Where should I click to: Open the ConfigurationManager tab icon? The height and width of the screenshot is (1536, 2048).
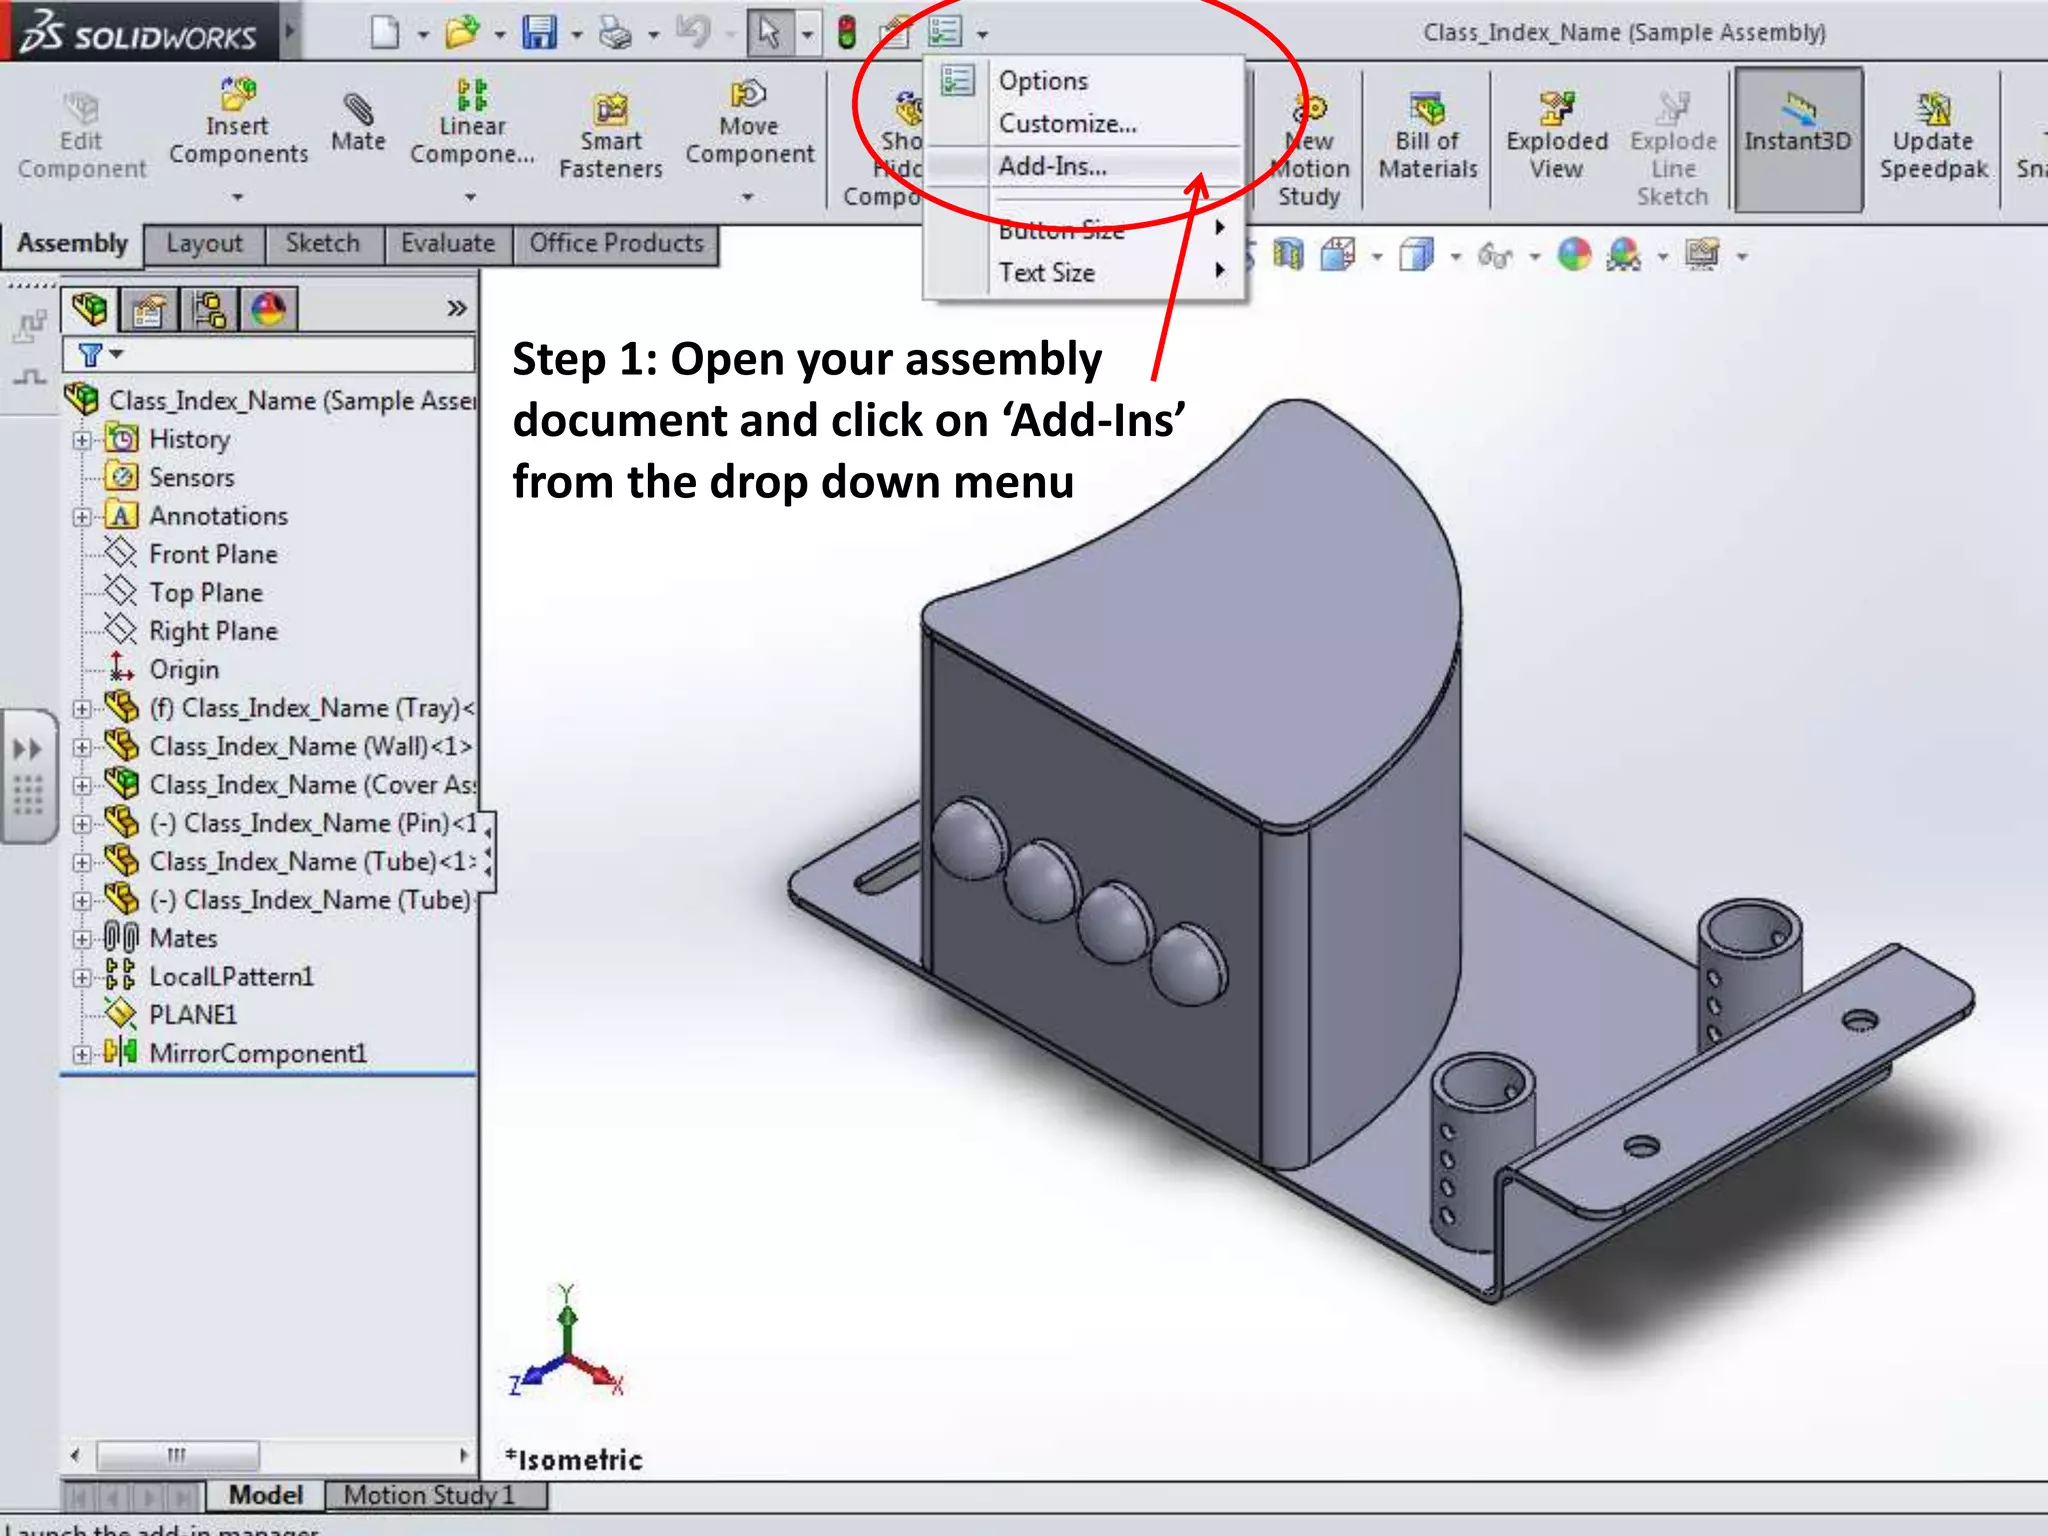point(209,310)
